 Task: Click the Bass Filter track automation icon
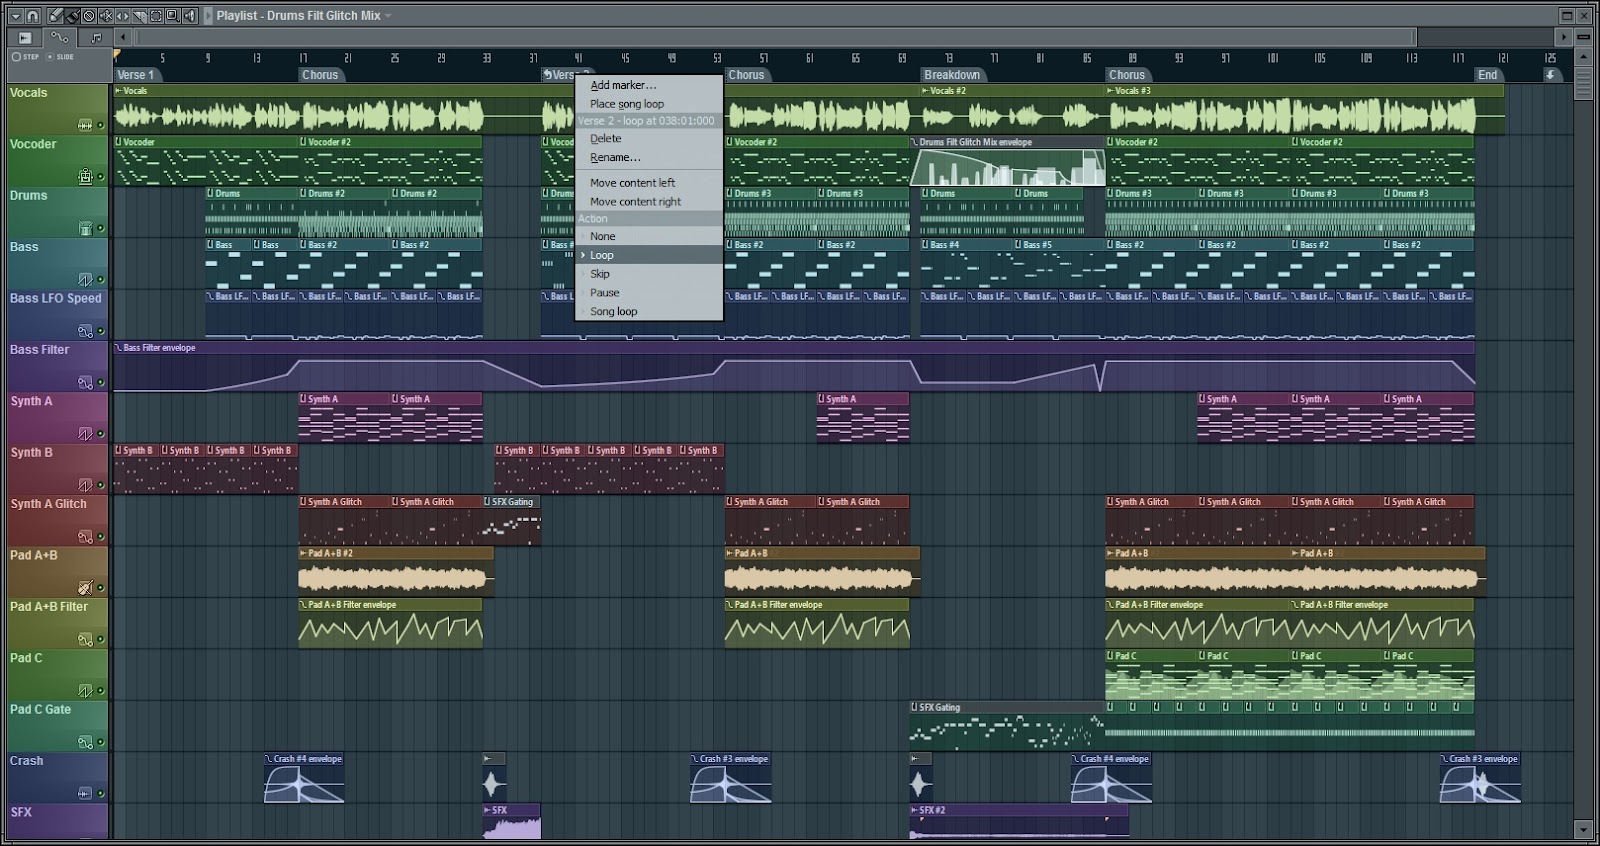85,382
